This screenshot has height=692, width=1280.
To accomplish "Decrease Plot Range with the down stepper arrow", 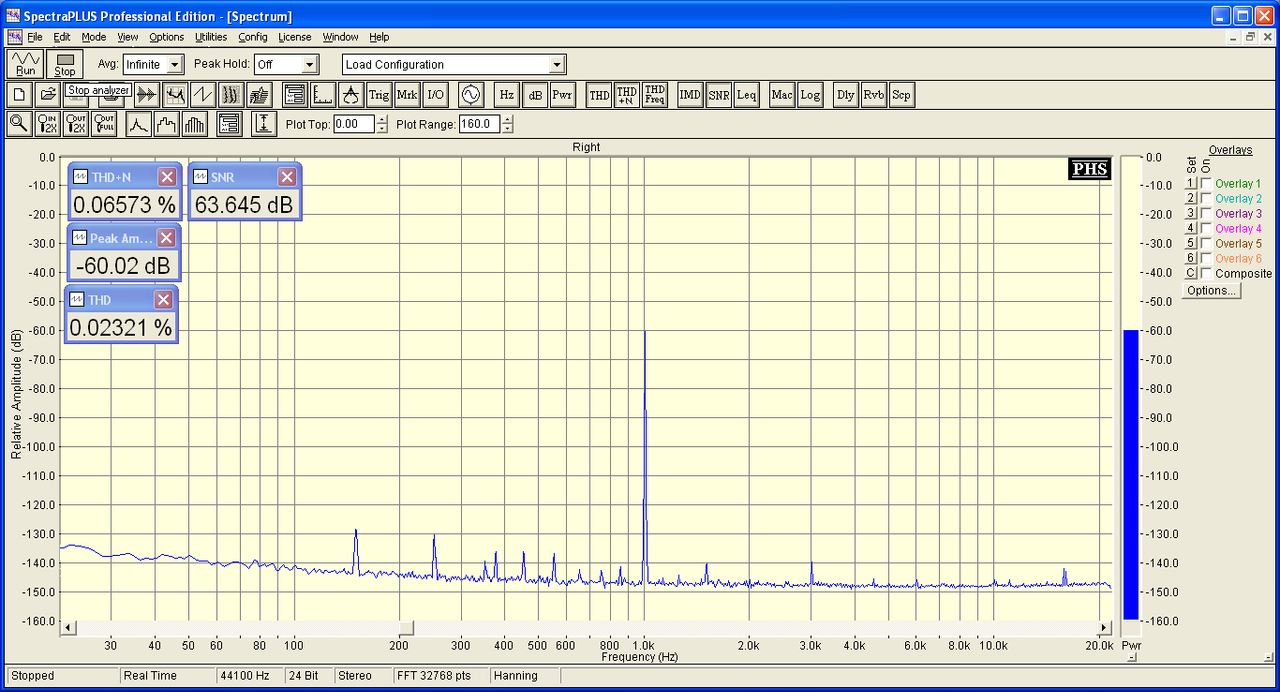I will pyautogui.click(x=508, y=129).
